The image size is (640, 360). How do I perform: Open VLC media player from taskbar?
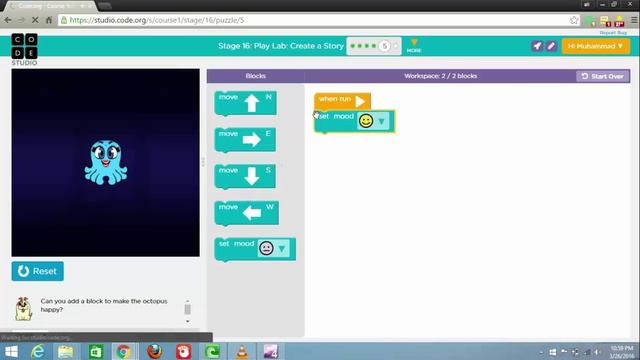(242, 351)
